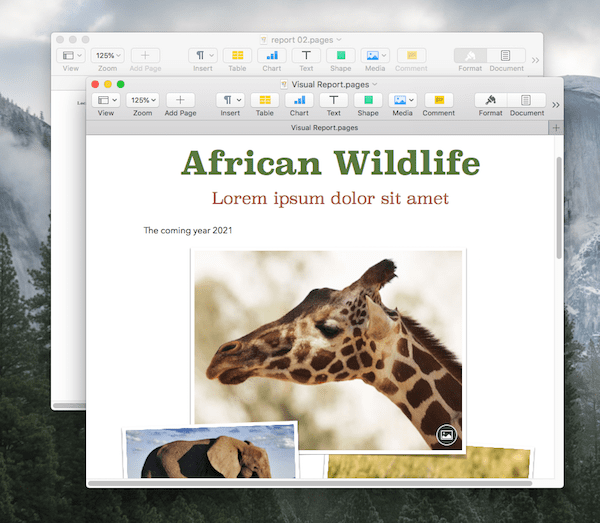Toggle the Format inspector in front window
This screenshot has height=523, width=600.
pyautogui.click(x=491, y=100)
